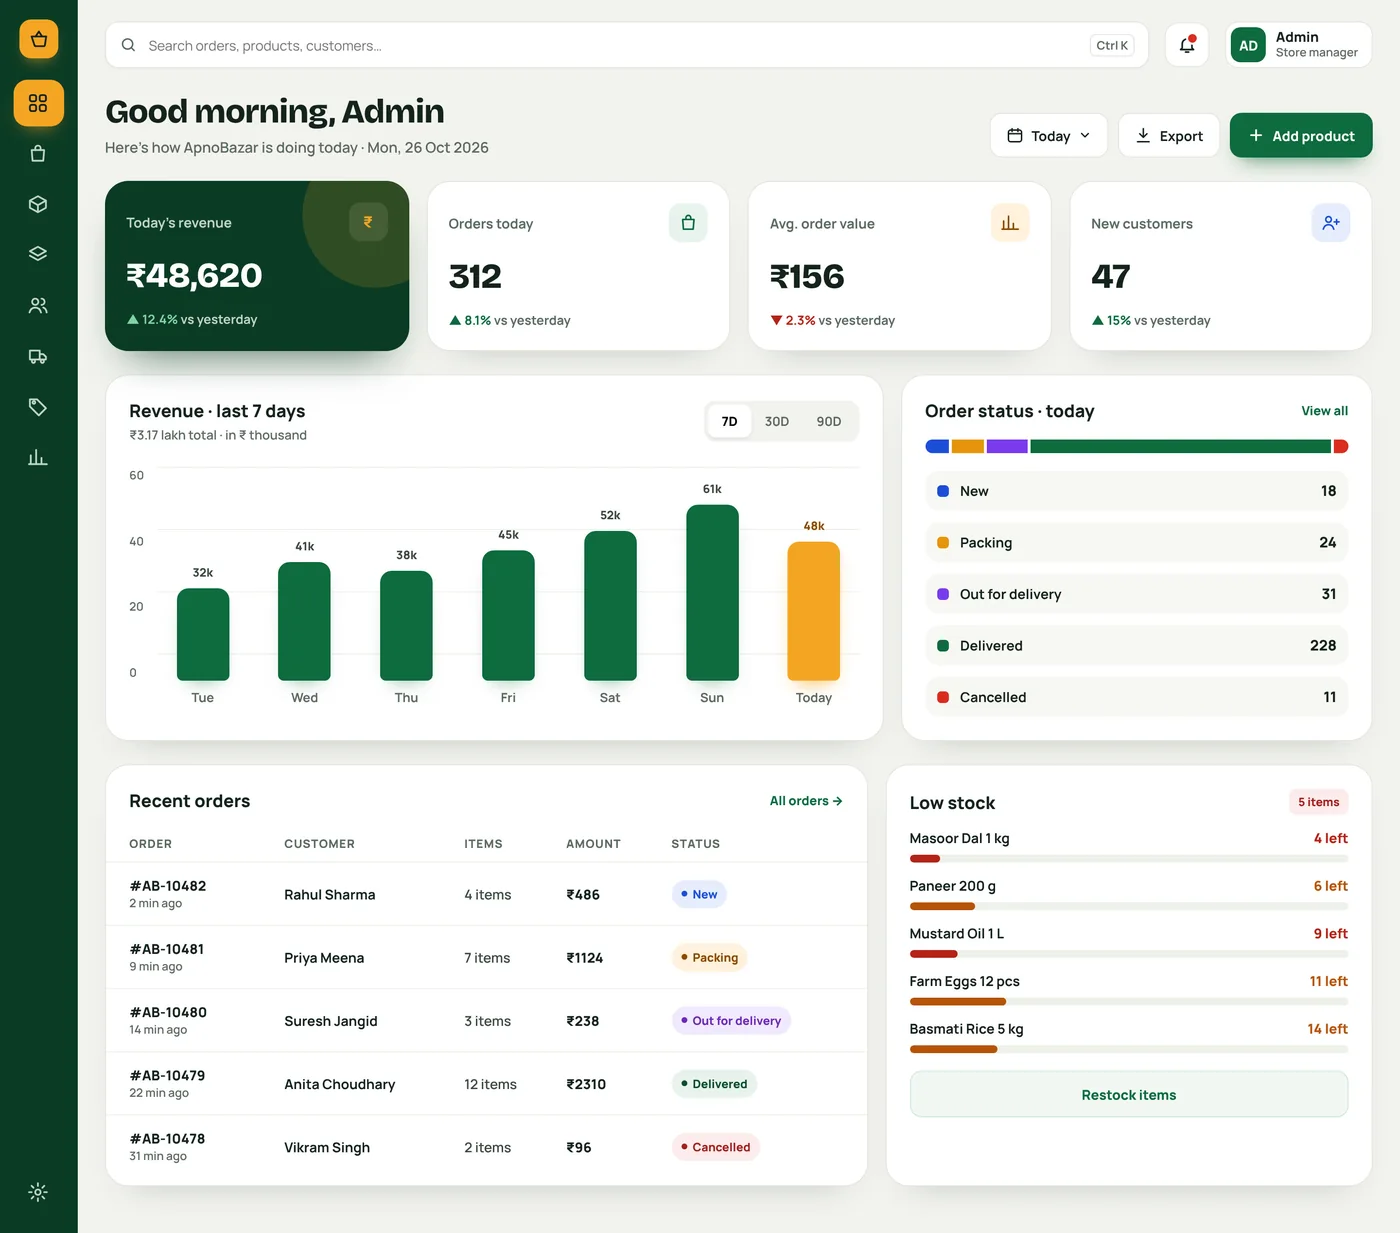1400x1233 pixels.
Task: Open the products box sidebar icon
Action: click(x=38, y=204)
